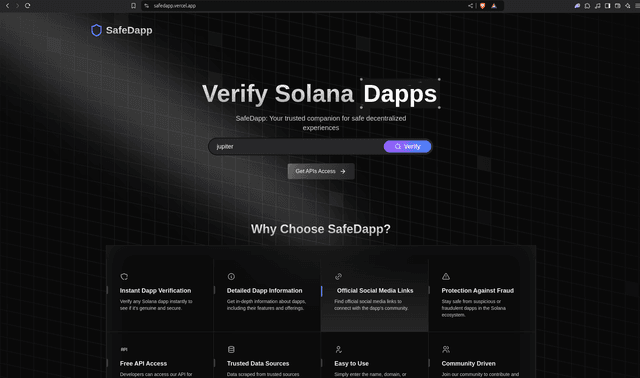Bookmark this page using the bookmark icon
The width and height of the screenshot is (640, 378).
tap(133, 6)
